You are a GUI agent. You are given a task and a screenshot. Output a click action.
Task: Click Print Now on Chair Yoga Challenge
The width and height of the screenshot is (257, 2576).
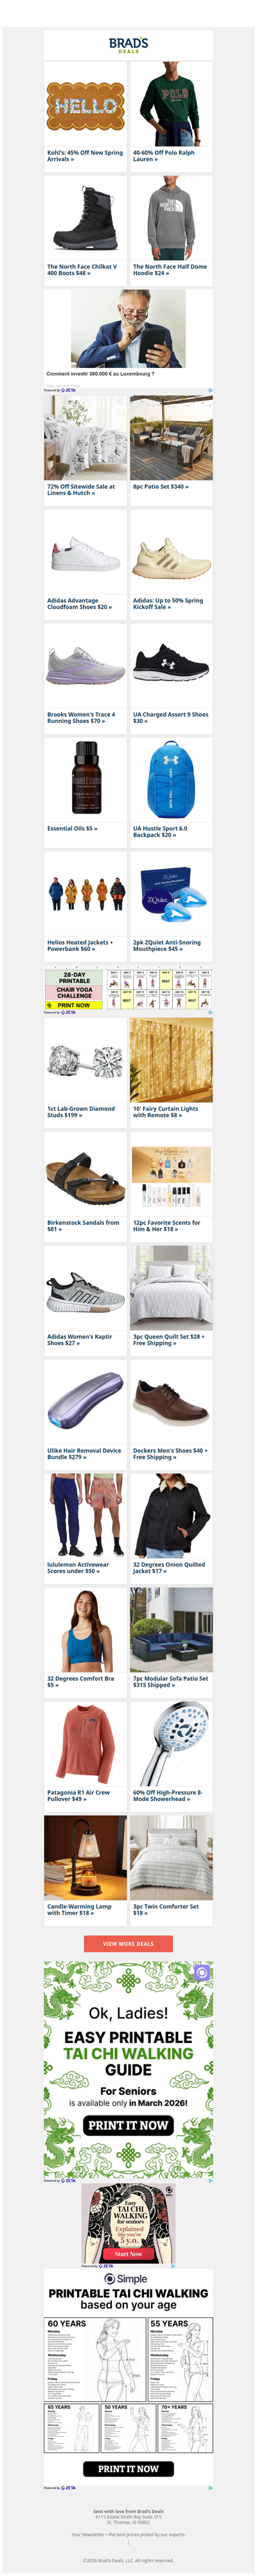pyautogui.click(x=74, y=1005)
